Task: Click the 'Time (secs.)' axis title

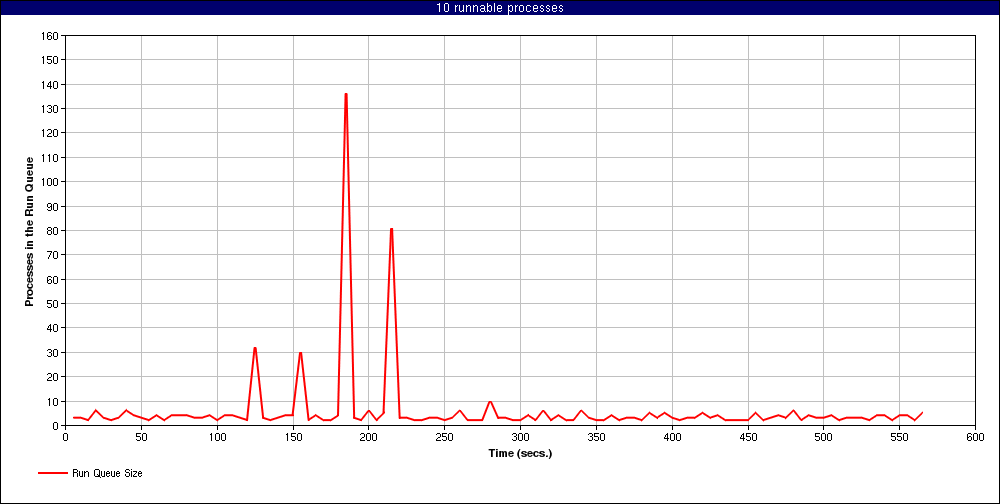Action: pyautogui.click(x=520, y=454)
